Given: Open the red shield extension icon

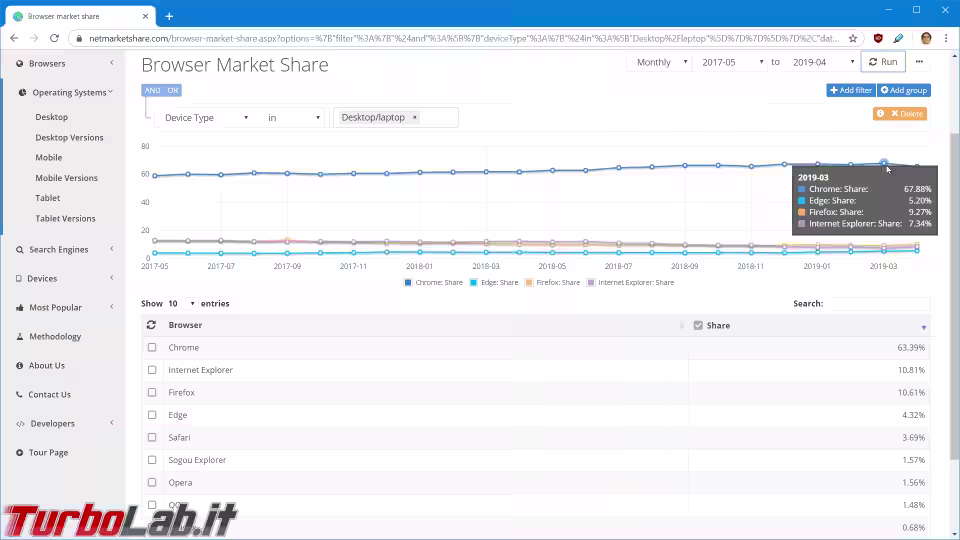Looking at the screenshot, I should click(x=878, y=38).
